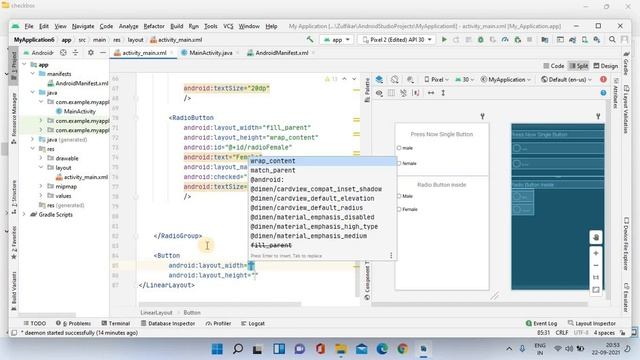This screenshot has width=640, height=360.
Task: Open the Profiler tool window
Action: click(x=218, y=323)
